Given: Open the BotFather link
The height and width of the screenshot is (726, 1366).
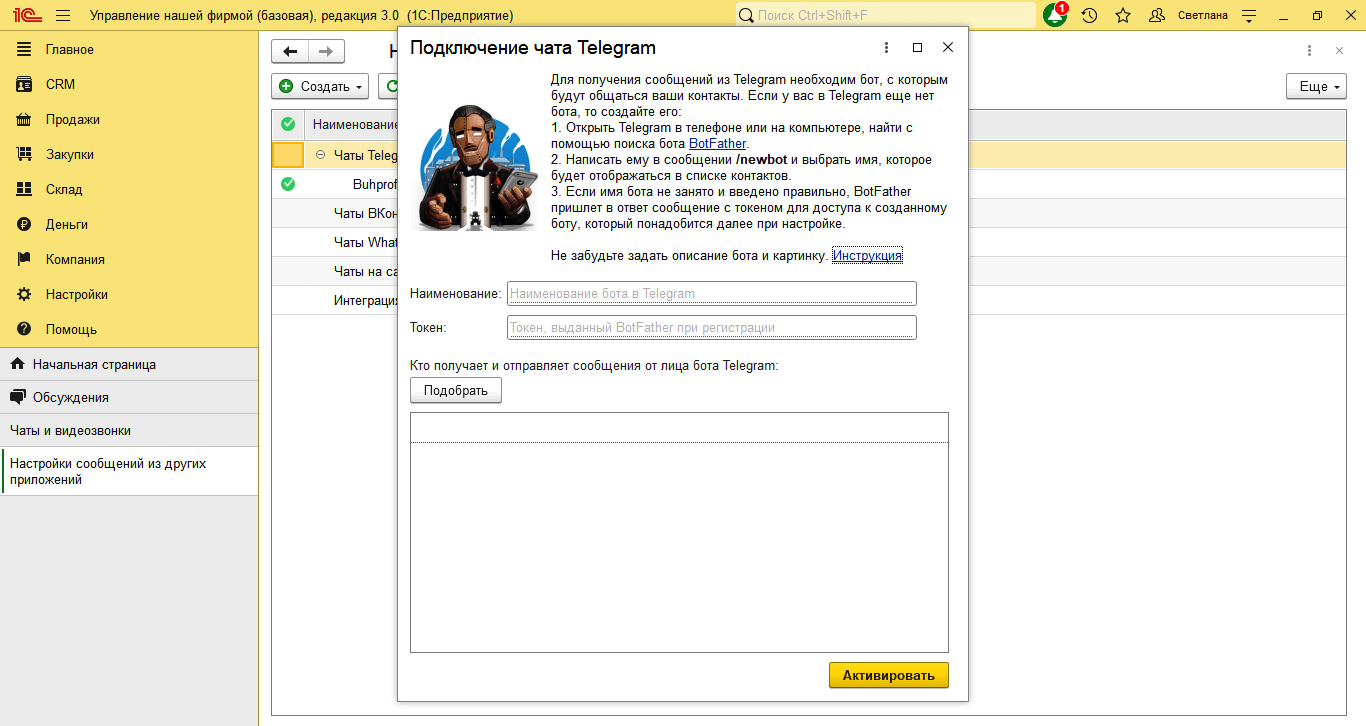Looking at the screenshot, I should (717, 144).
